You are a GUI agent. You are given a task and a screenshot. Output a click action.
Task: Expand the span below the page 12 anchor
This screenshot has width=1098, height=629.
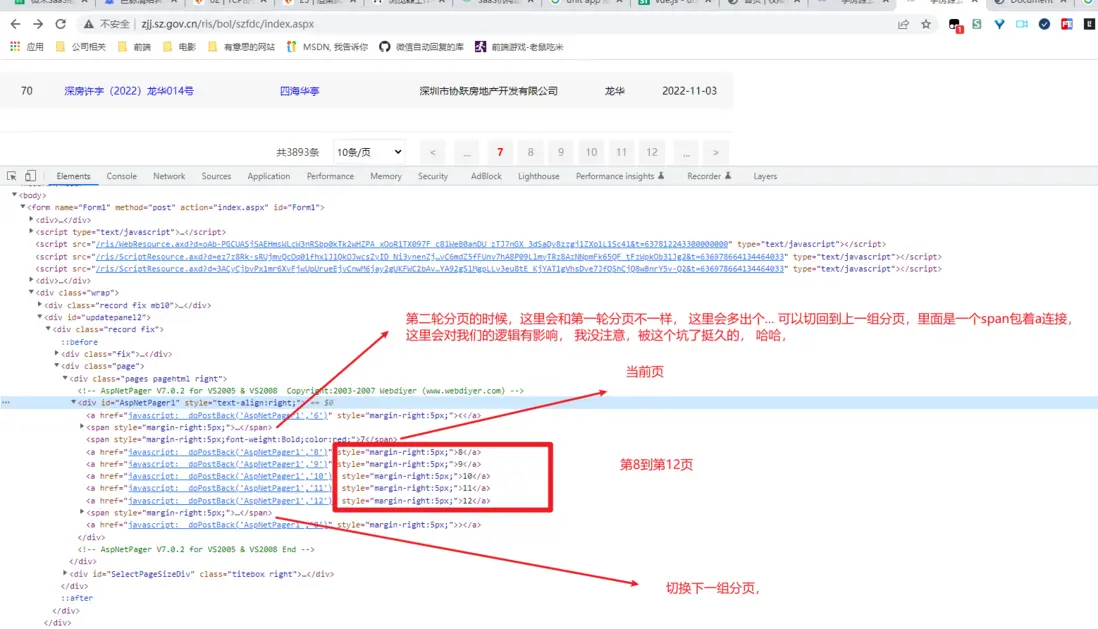[82, 513]
